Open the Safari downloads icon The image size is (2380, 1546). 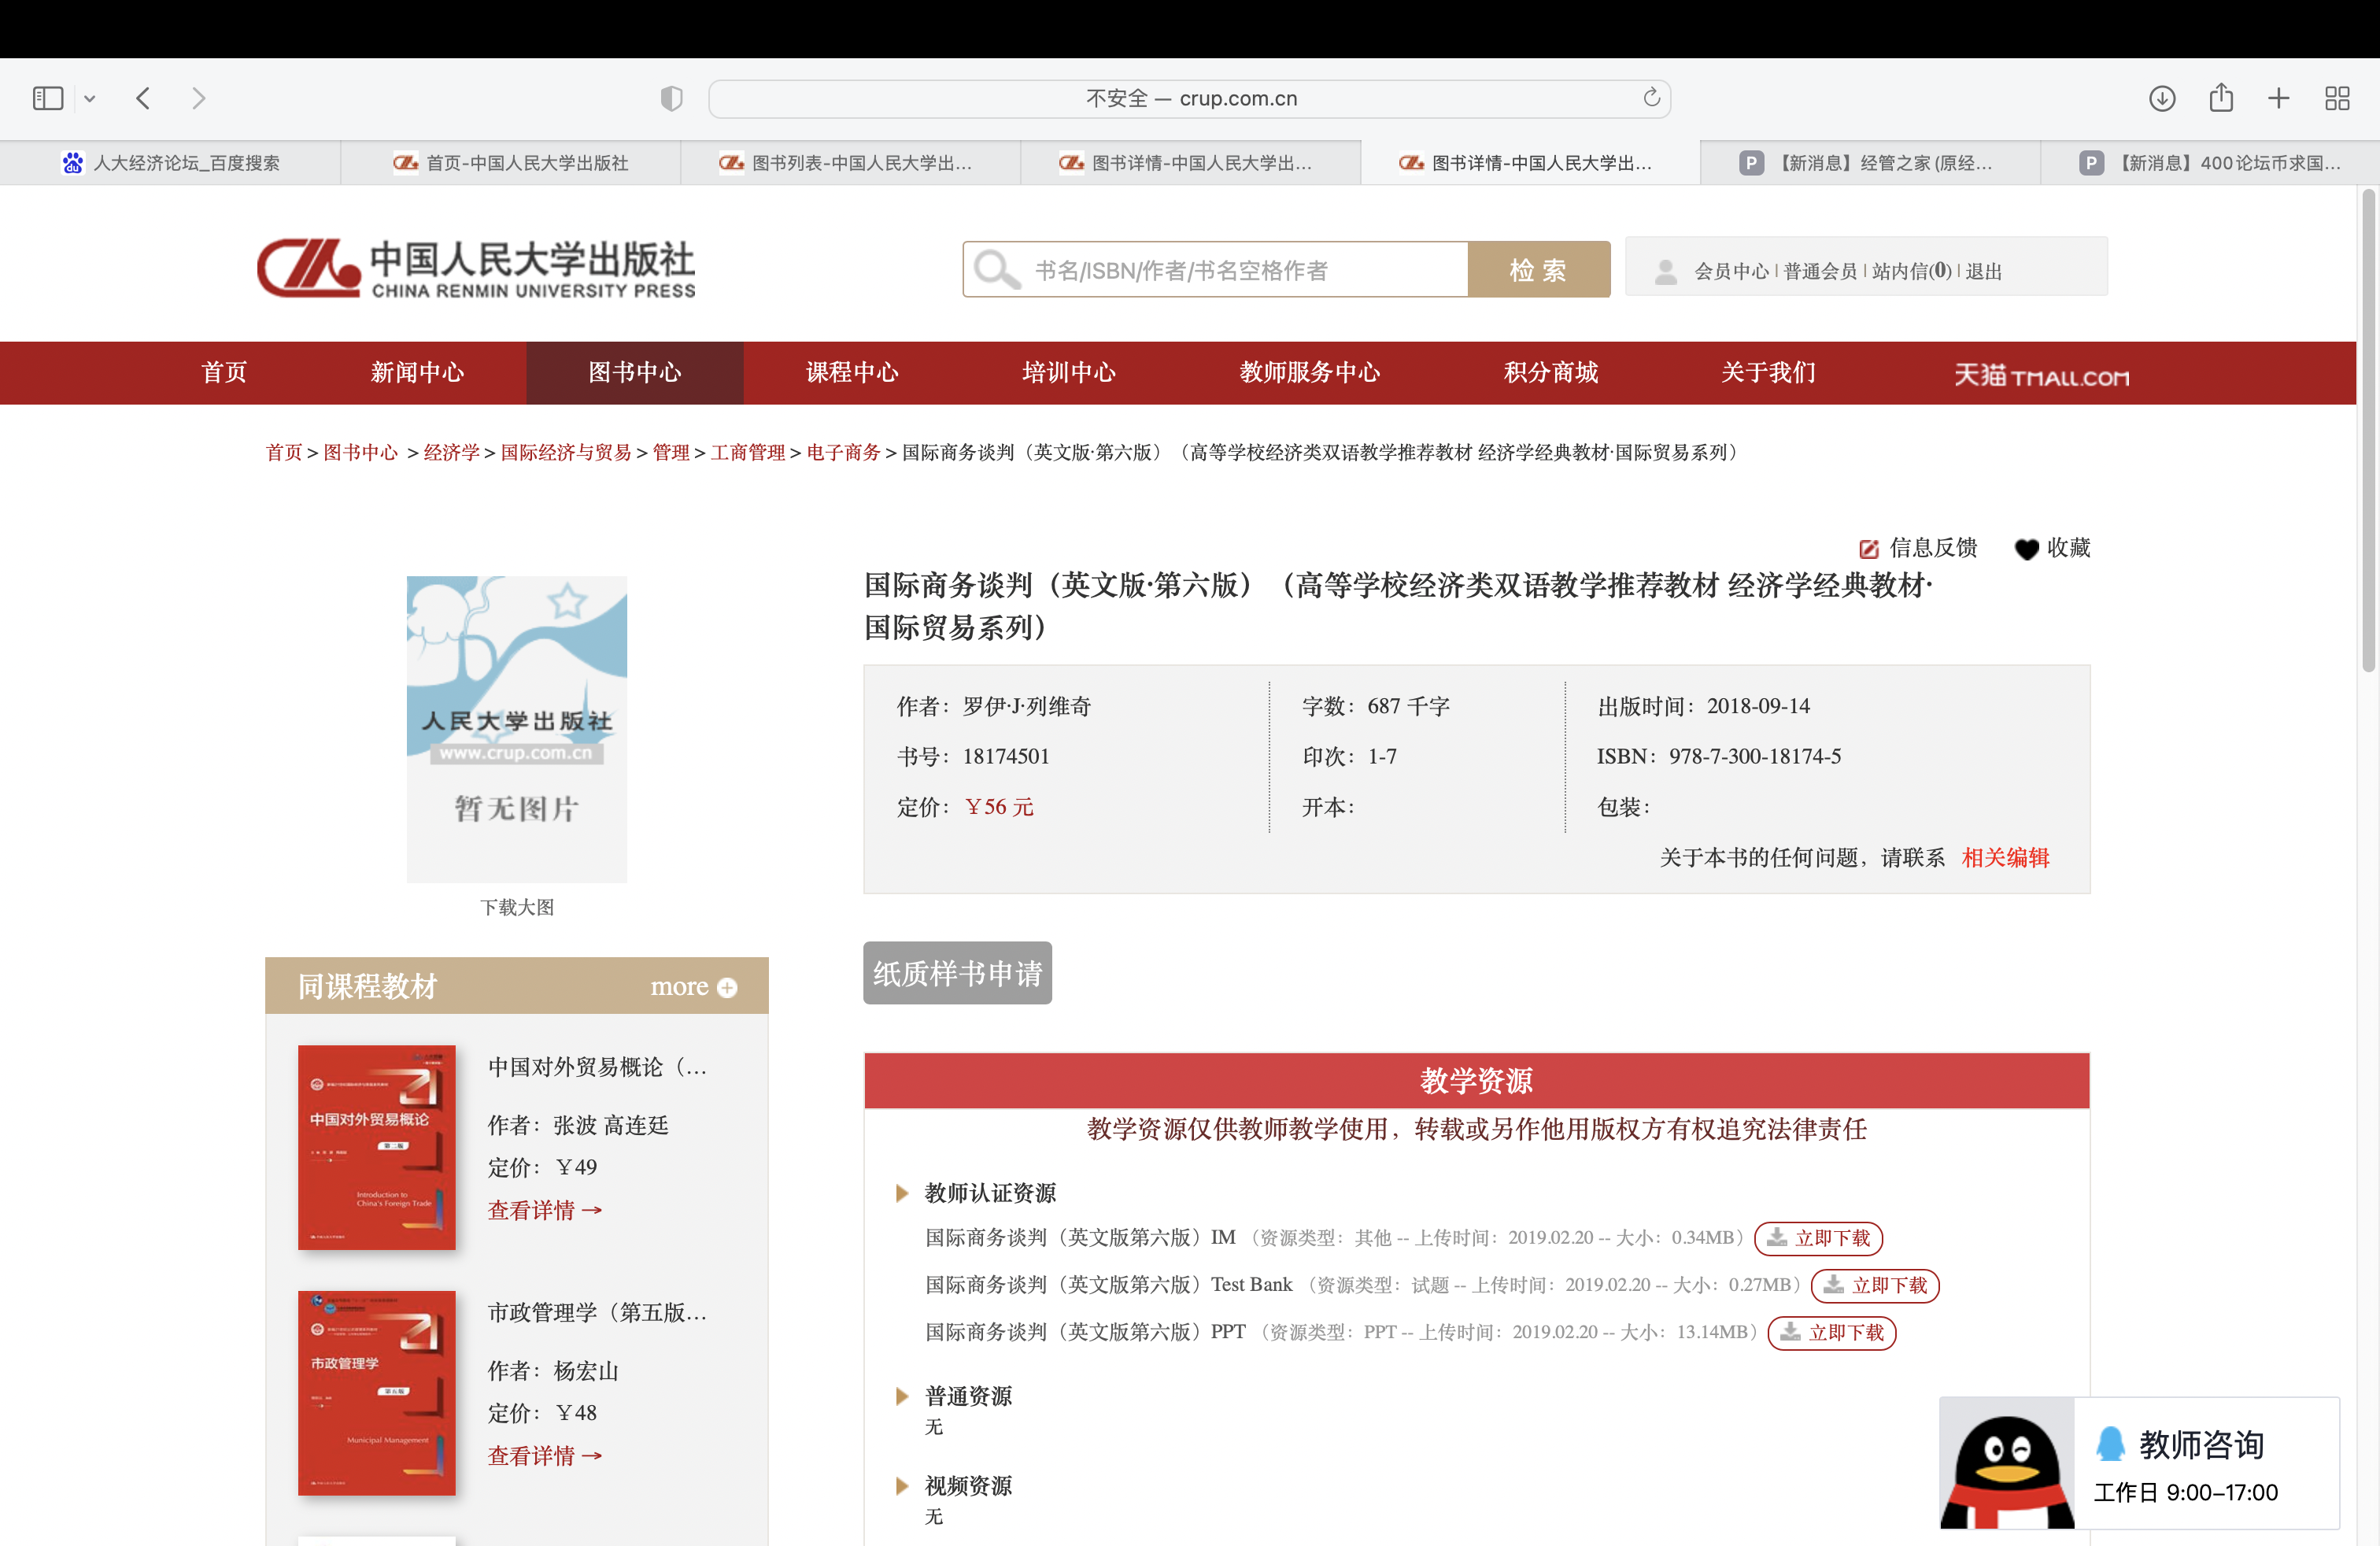2161,98
